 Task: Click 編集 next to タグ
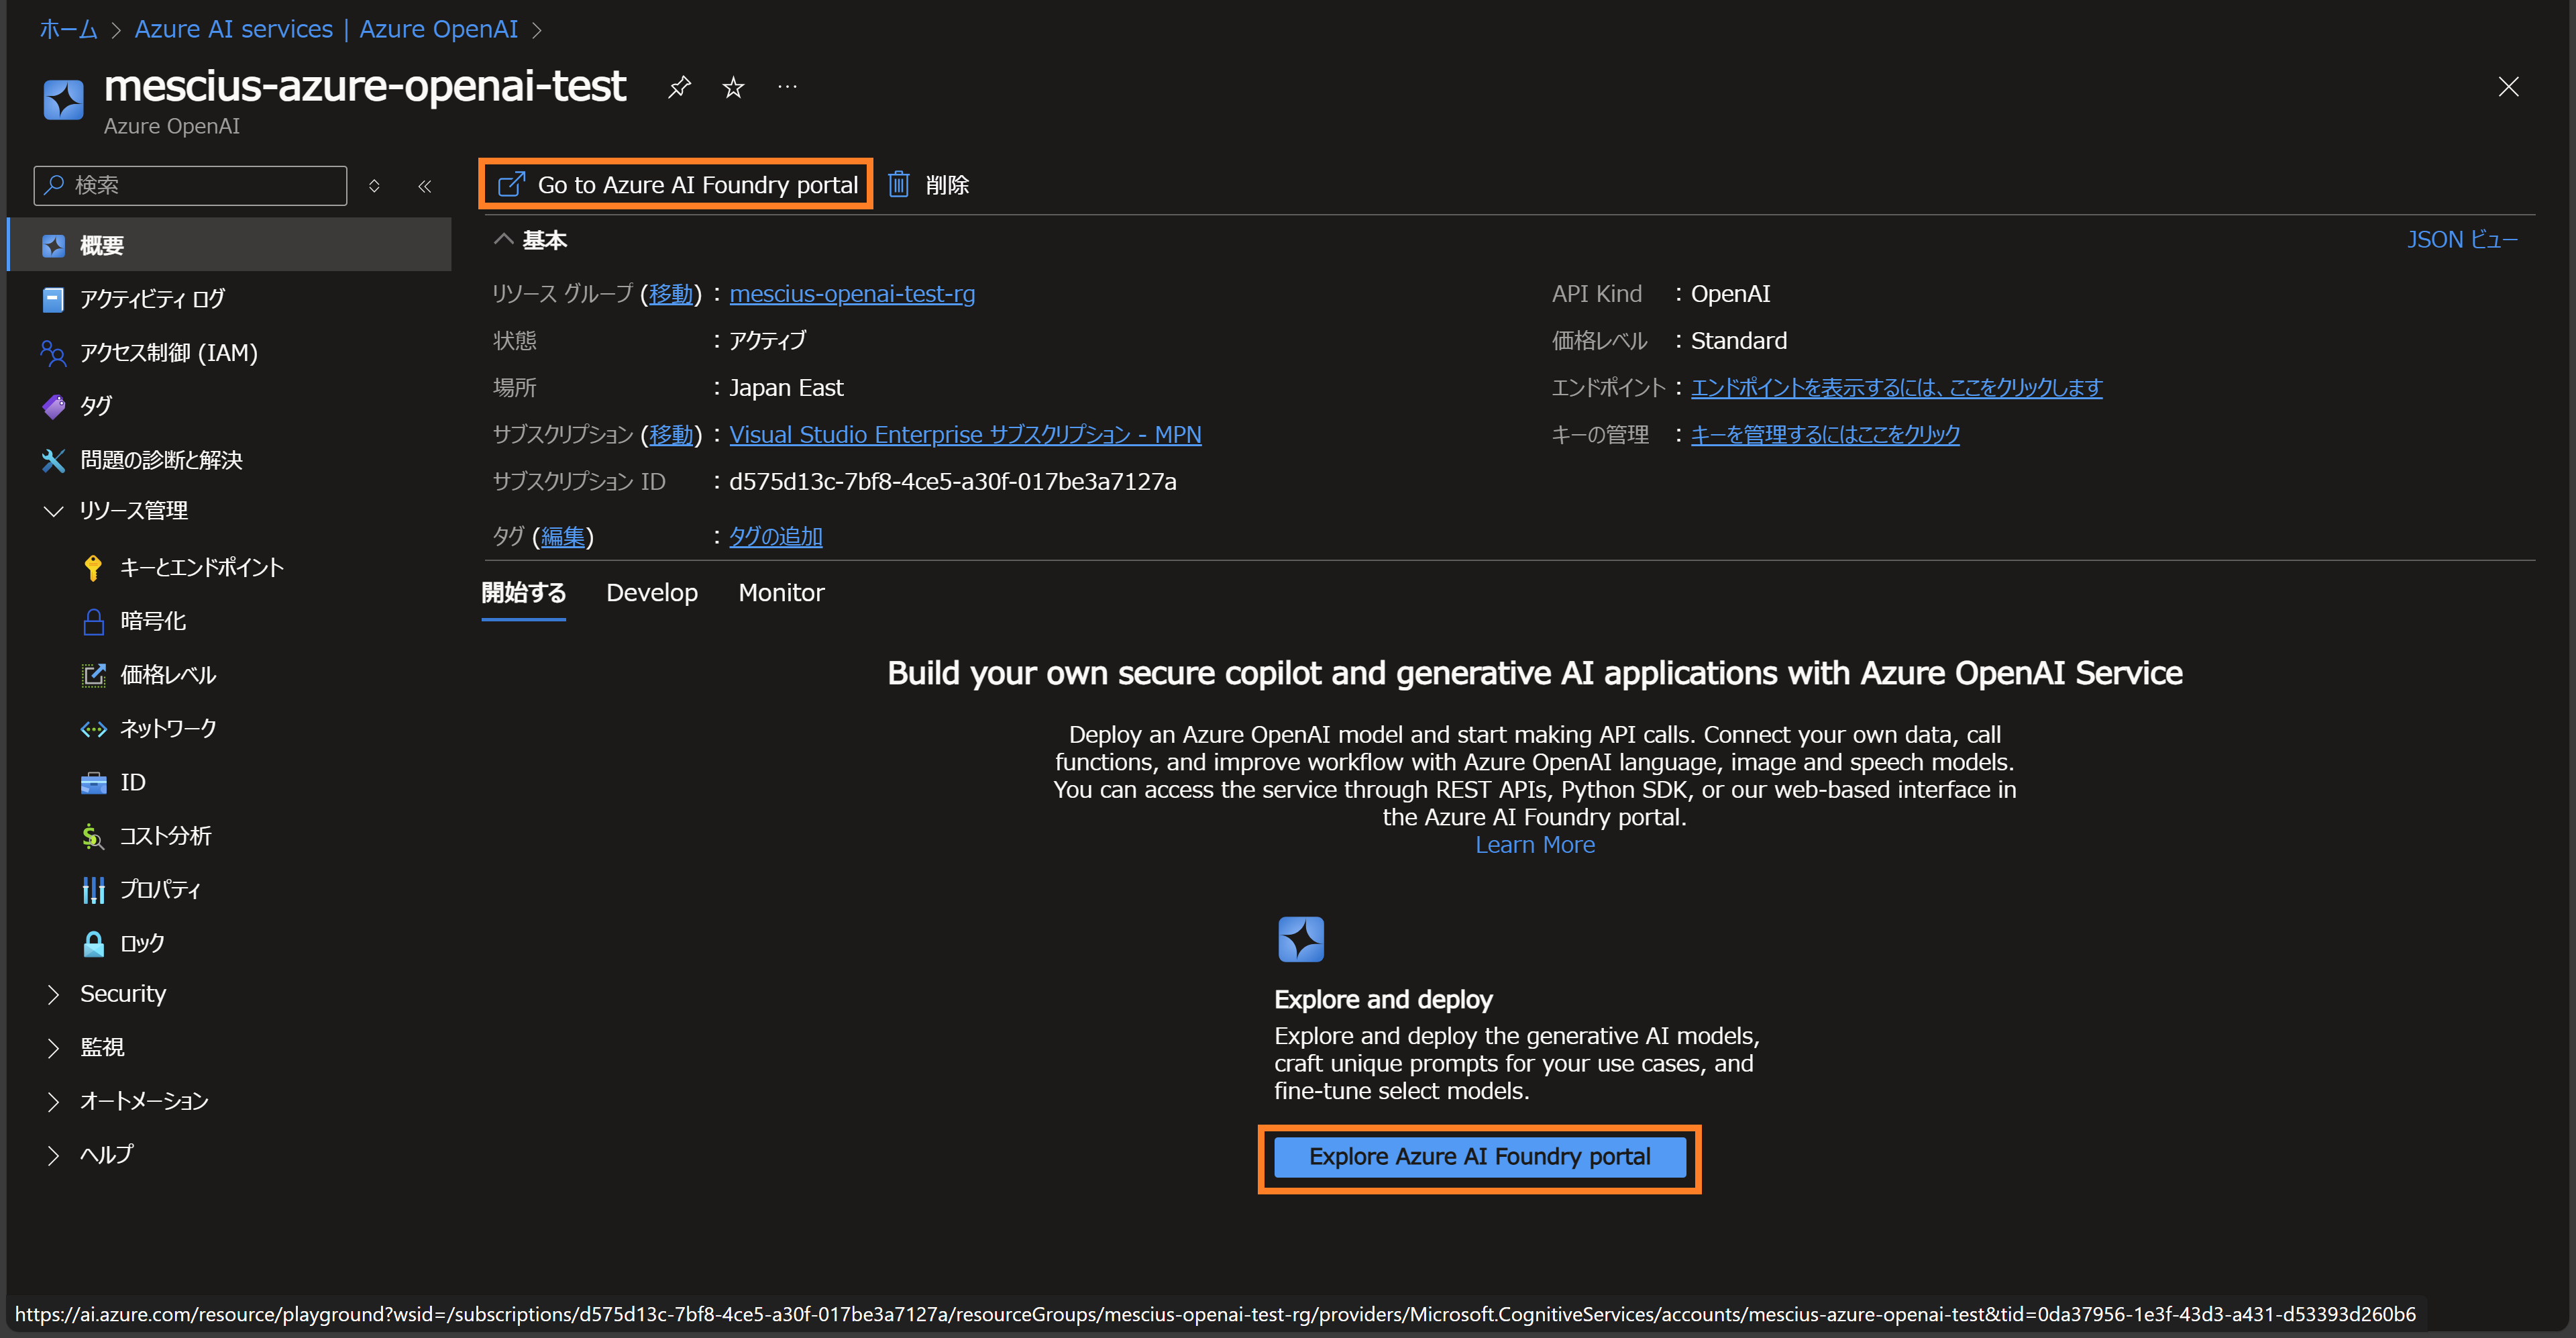[562, 537]
